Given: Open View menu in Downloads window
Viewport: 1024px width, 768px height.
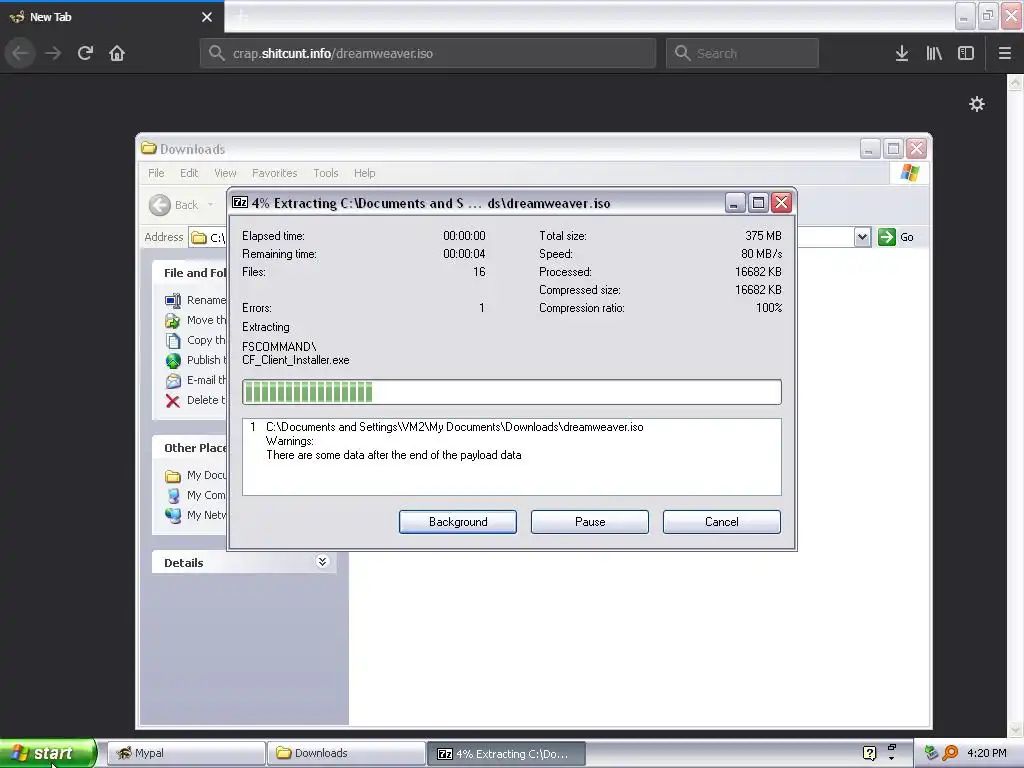Looking at the screenshot, I should pyautogui.click(x=225, y=173).
